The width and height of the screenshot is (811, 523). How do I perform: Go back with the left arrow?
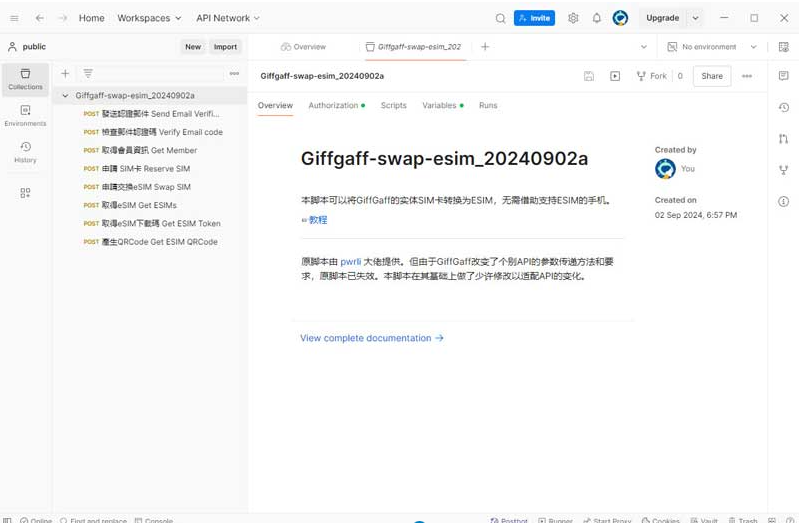point(39,18)
